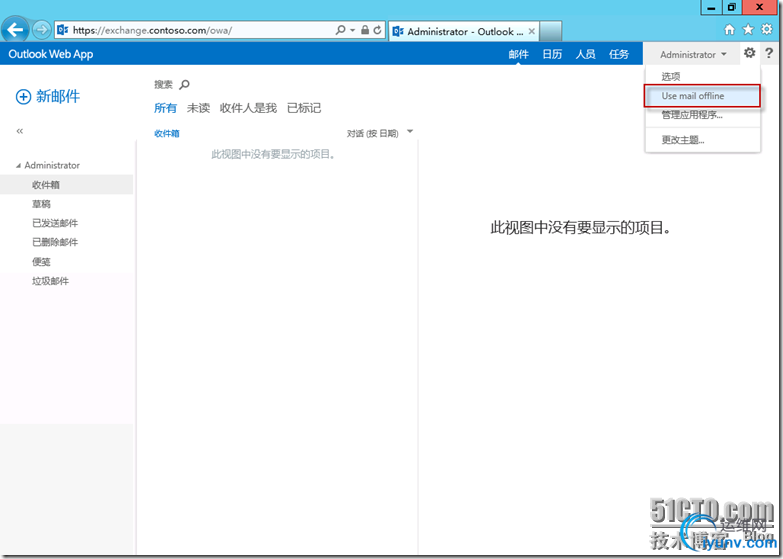Click the browser Back arrow button
Viewport: 783px width, 559px height.
[x=15, y=30]
